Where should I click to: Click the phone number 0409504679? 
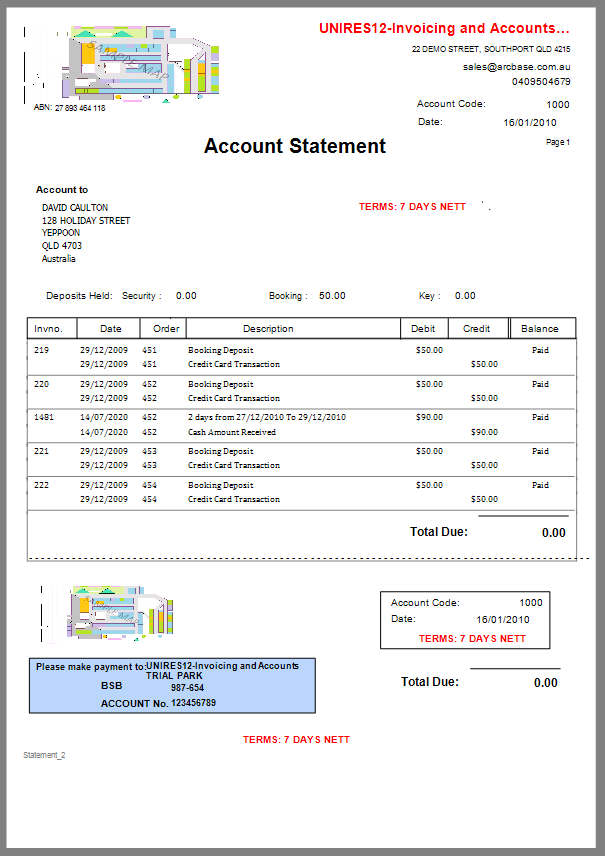541,81
